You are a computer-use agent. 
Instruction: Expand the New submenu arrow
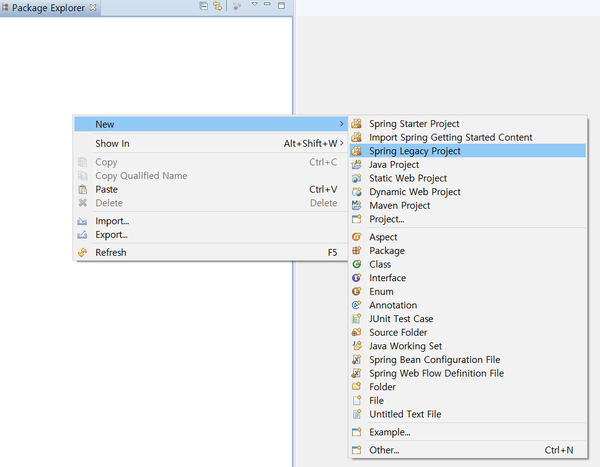341,124
